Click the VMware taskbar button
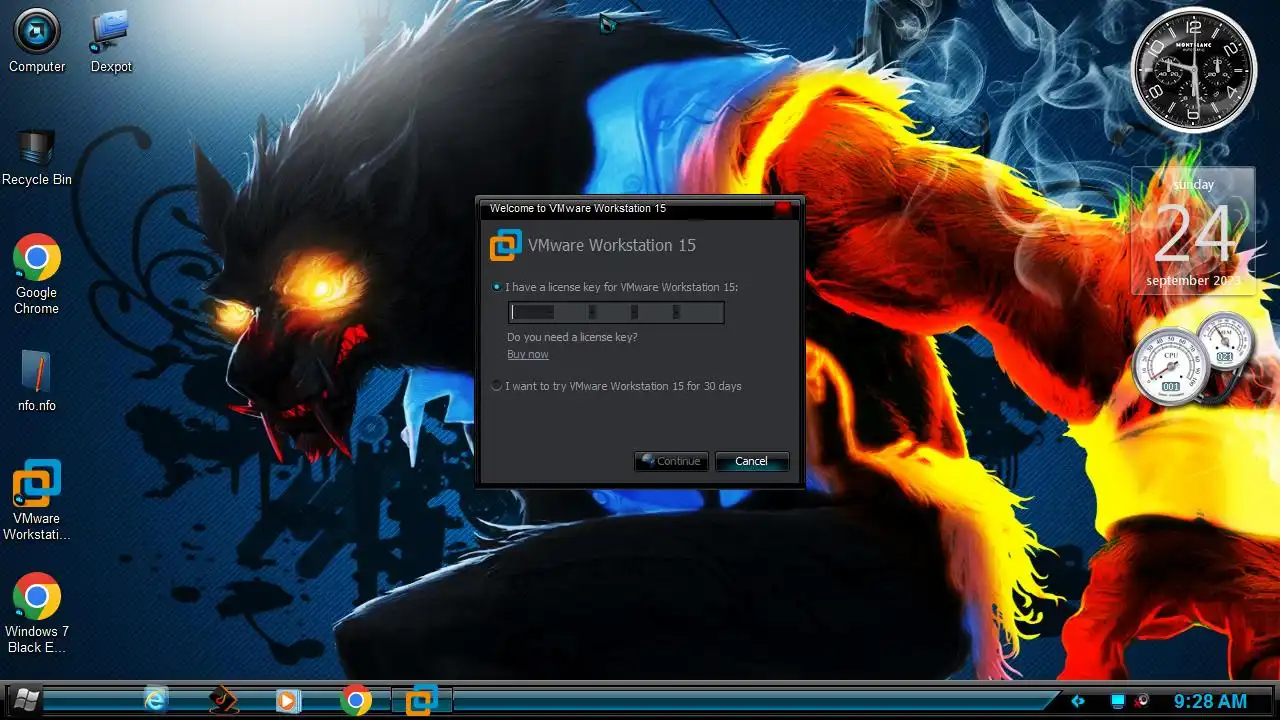This screenshot has width=1280, height=720. pyautogui.click(x=421, y=700)
